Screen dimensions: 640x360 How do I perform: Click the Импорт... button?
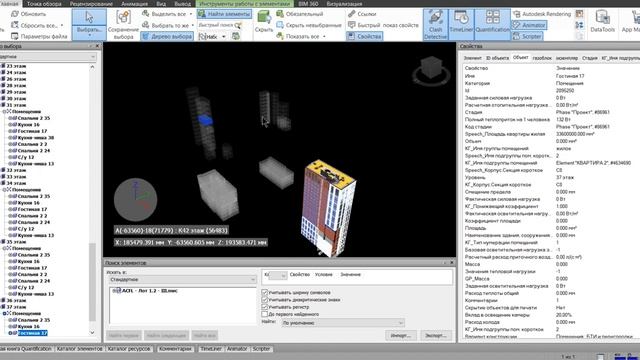(x=401, y=336)
